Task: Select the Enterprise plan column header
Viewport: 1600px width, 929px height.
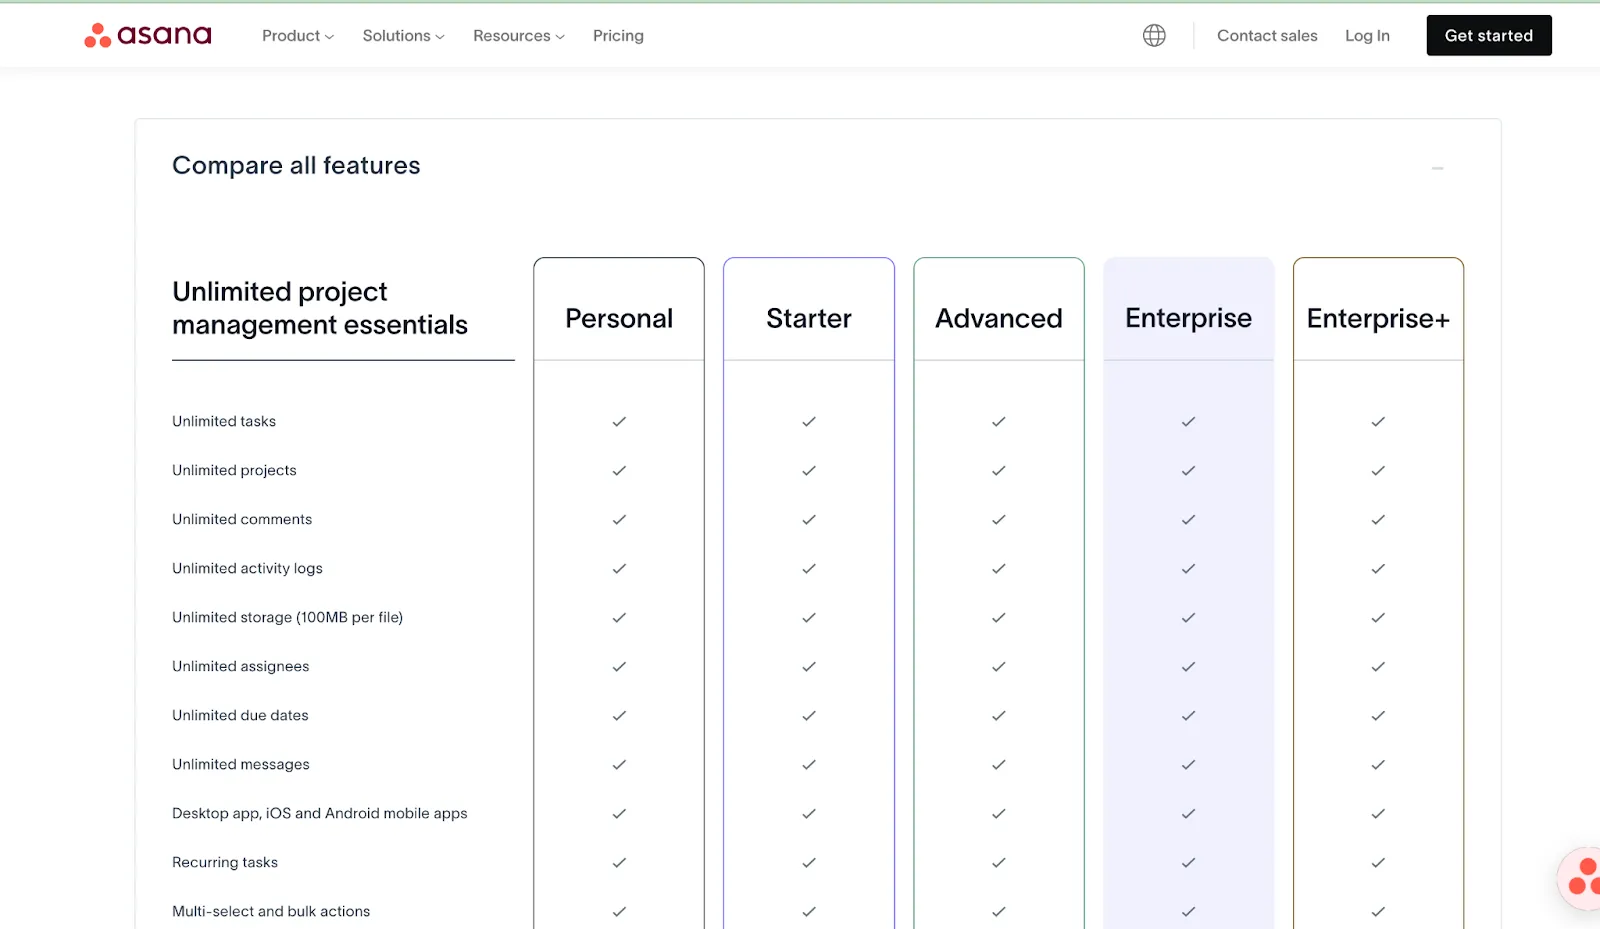Action: (x=1188, y=318)
